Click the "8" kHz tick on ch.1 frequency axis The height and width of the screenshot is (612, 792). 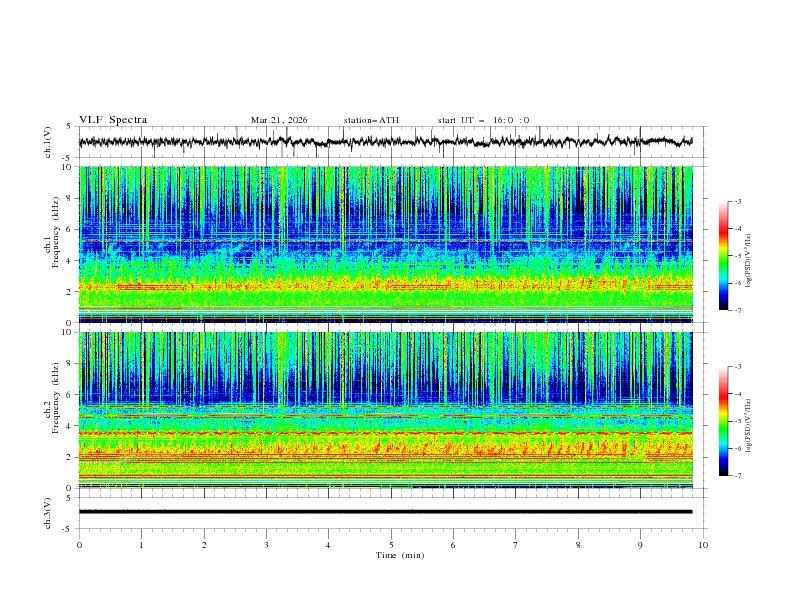[70, 198]
